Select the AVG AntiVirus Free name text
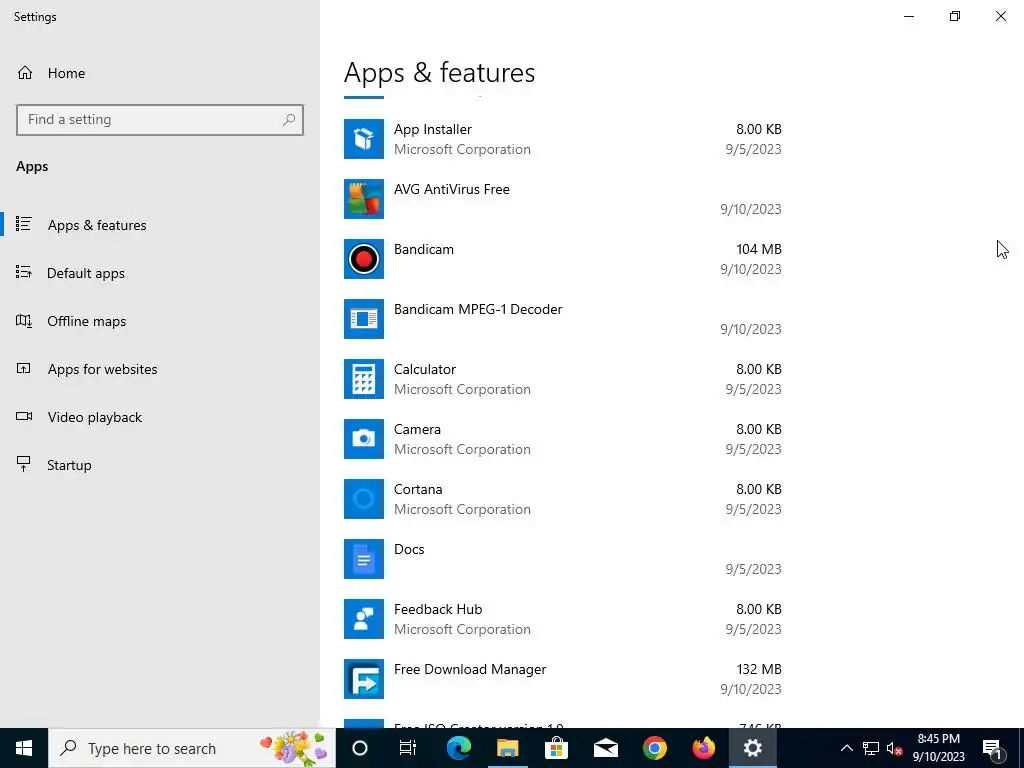Screen dimensions: 1024x768 pos(451,189)
